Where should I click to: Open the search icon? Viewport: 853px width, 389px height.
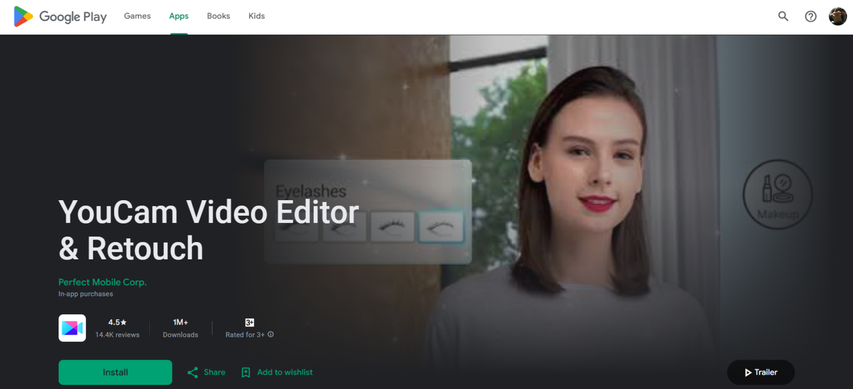(x=783, y=16)
